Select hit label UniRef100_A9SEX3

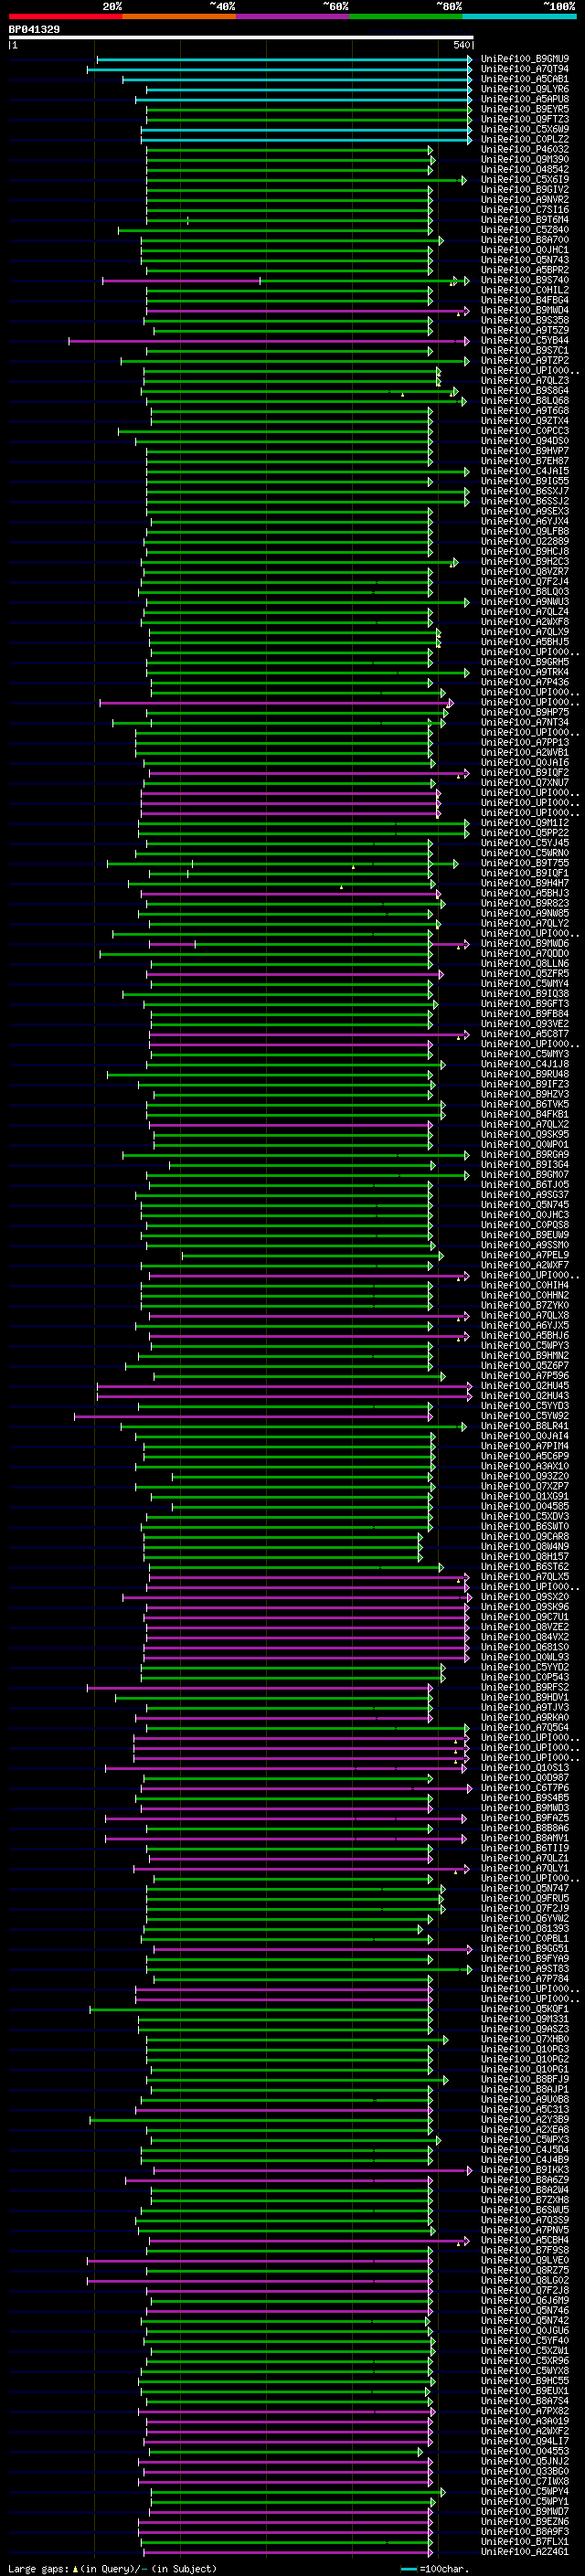click(525, 511)
